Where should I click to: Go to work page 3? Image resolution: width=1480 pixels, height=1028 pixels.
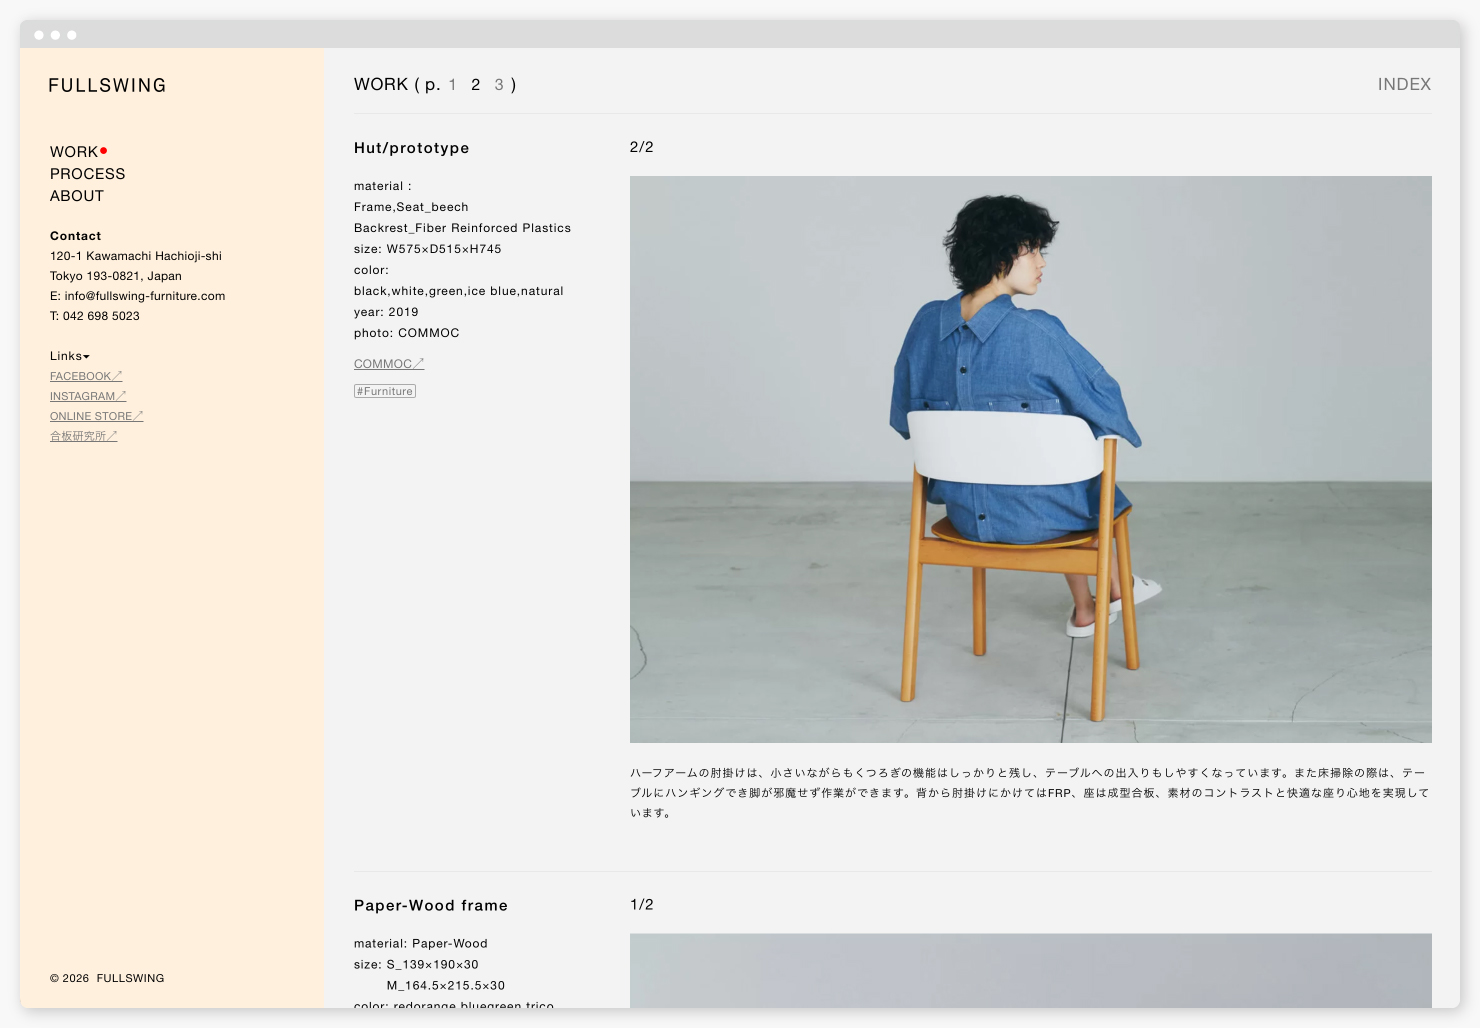point(499,85)
